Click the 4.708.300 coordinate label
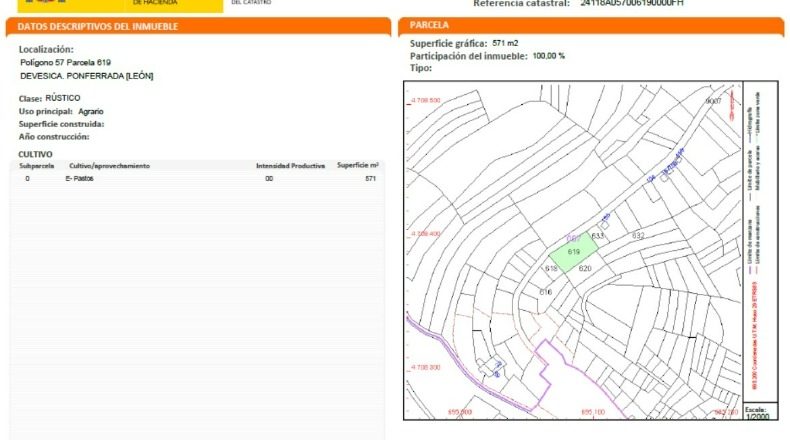The height and width of the screenshot is (440, 790). (425, 367)
